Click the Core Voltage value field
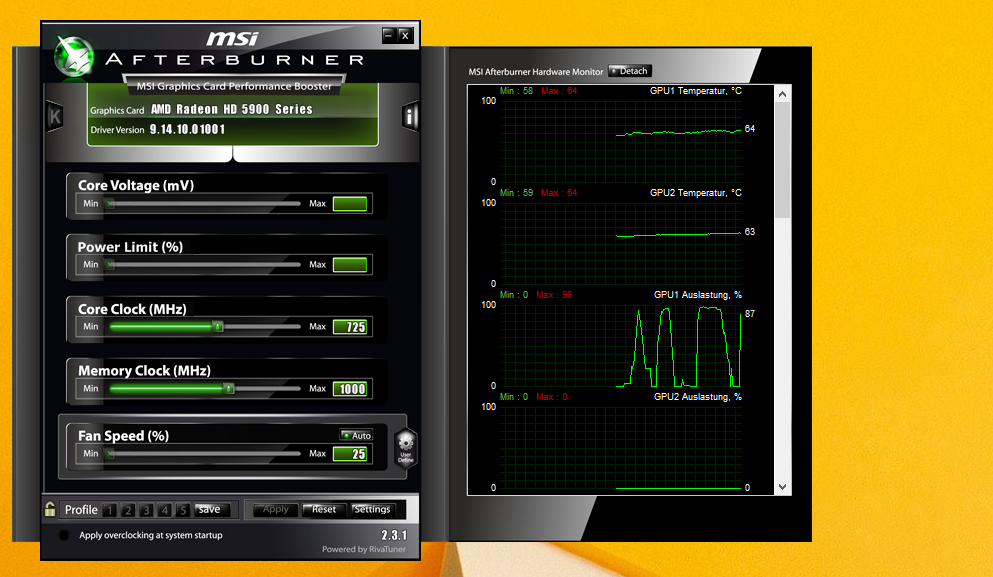Image resolution: width=993 pixels, height=577 pixels. pyautogui.click(x=350, y=203)
